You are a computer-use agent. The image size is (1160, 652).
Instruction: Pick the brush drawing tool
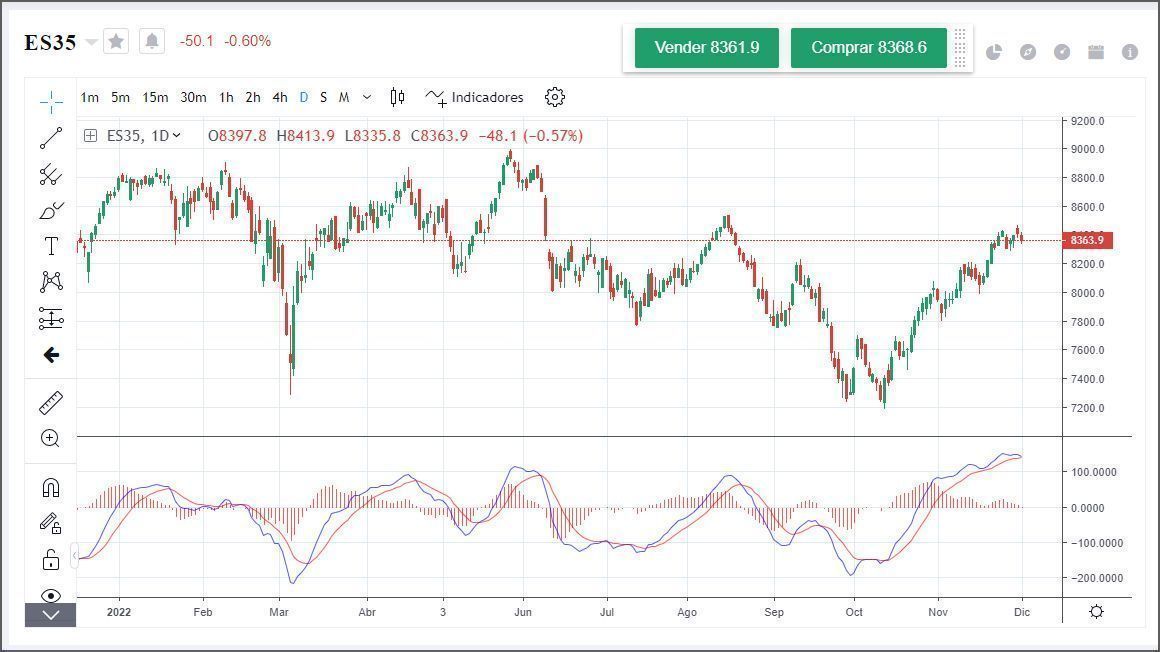51,210
